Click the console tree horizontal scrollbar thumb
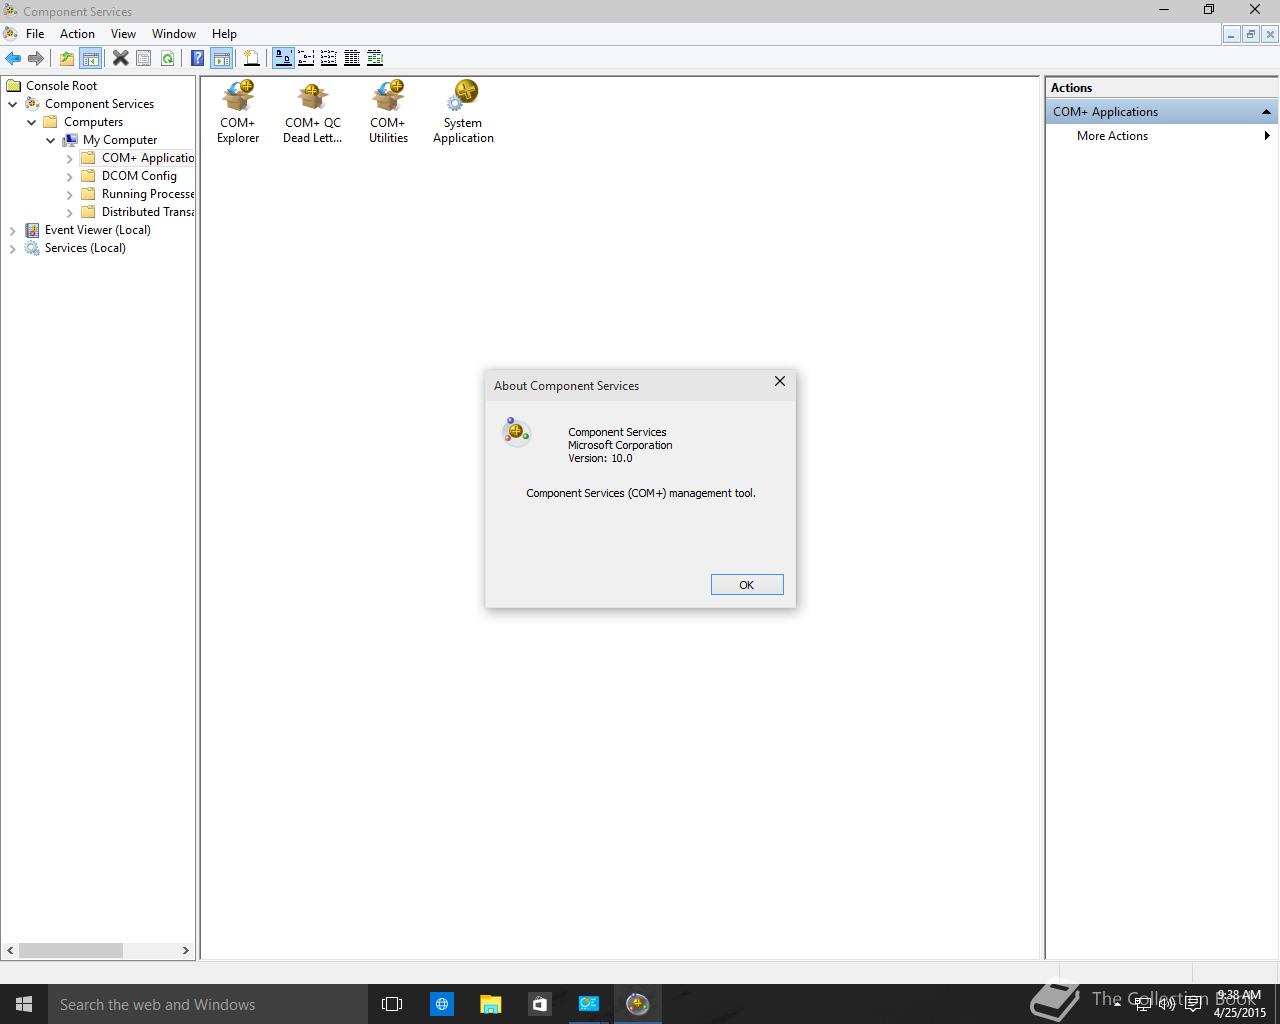 (71, 950)
